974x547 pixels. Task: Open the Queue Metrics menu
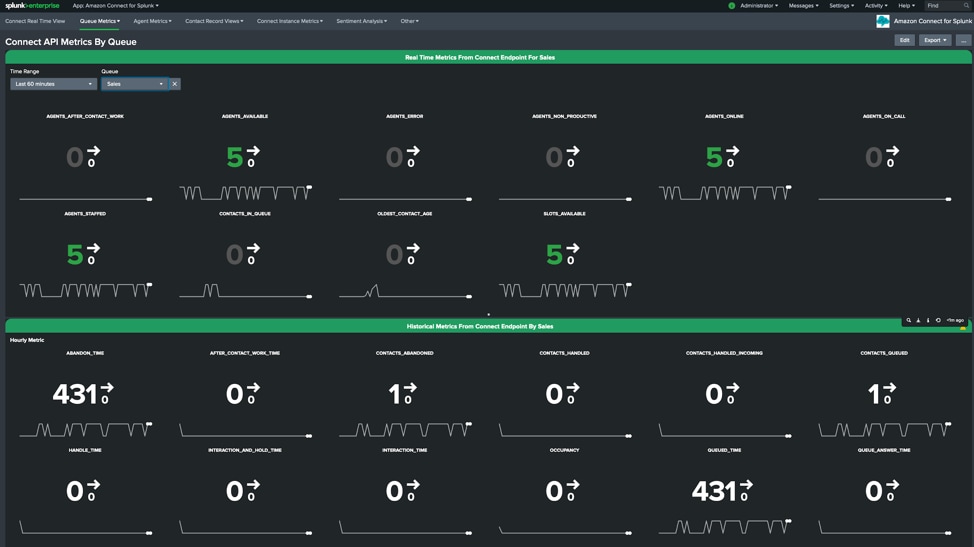coord(99,21)
